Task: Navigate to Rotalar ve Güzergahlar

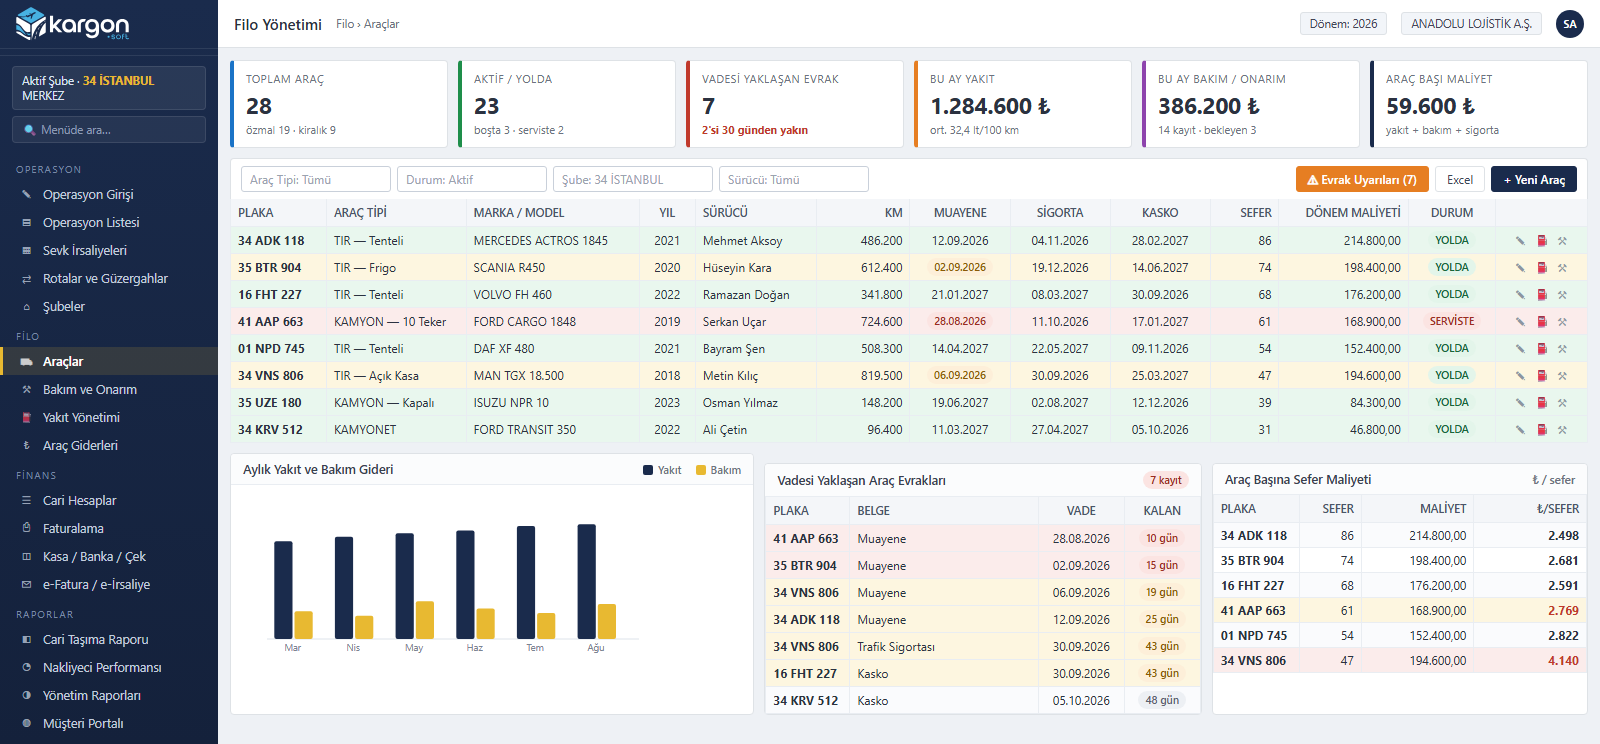Action: coord(109,279)
